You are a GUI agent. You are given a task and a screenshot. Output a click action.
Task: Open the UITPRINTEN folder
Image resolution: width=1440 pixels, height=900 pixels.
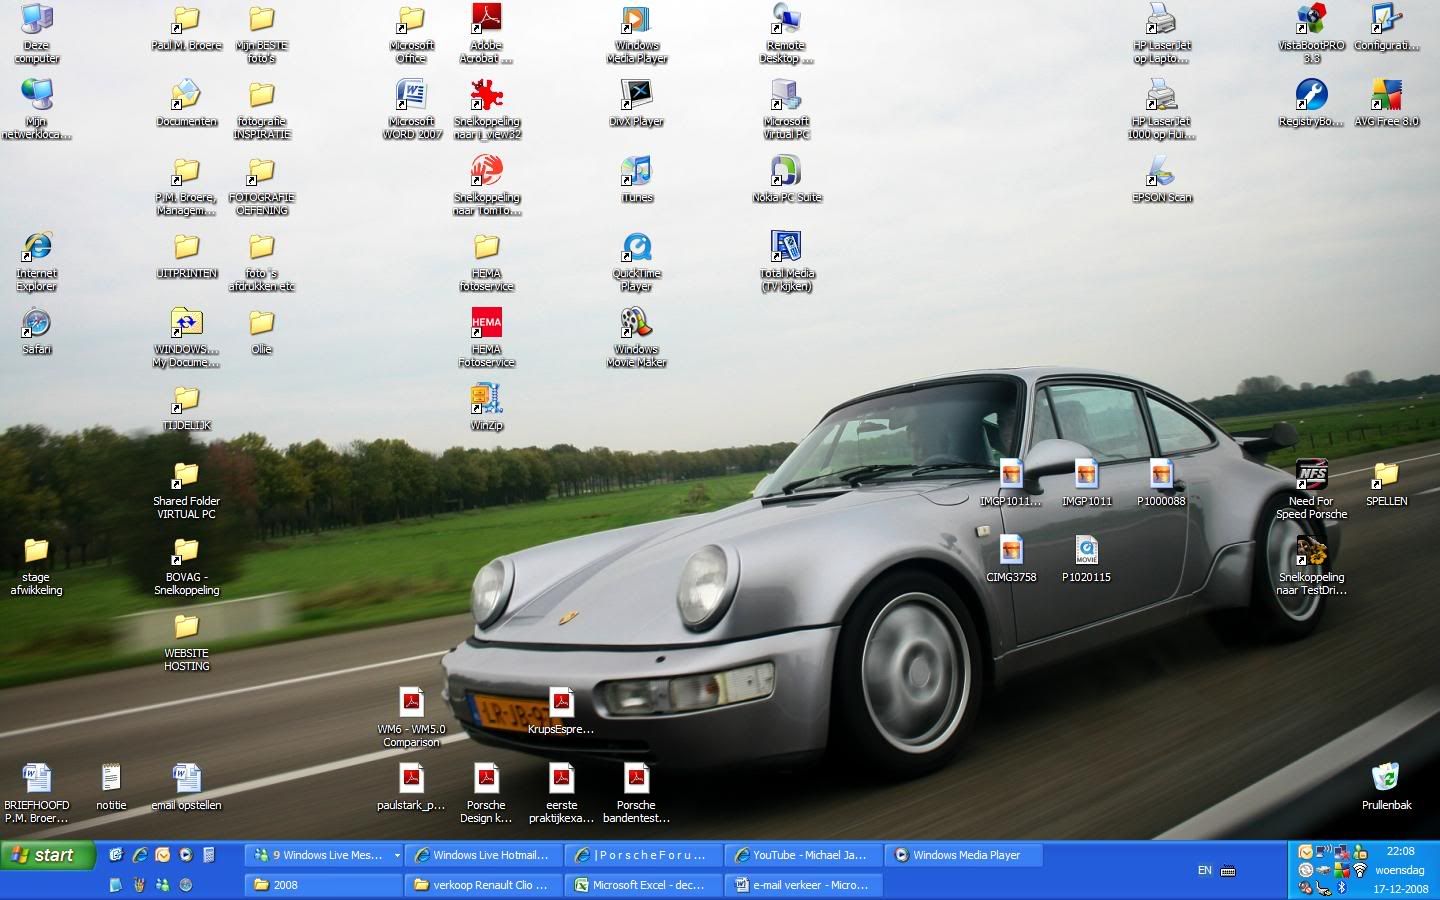click(x=186, y=255)
